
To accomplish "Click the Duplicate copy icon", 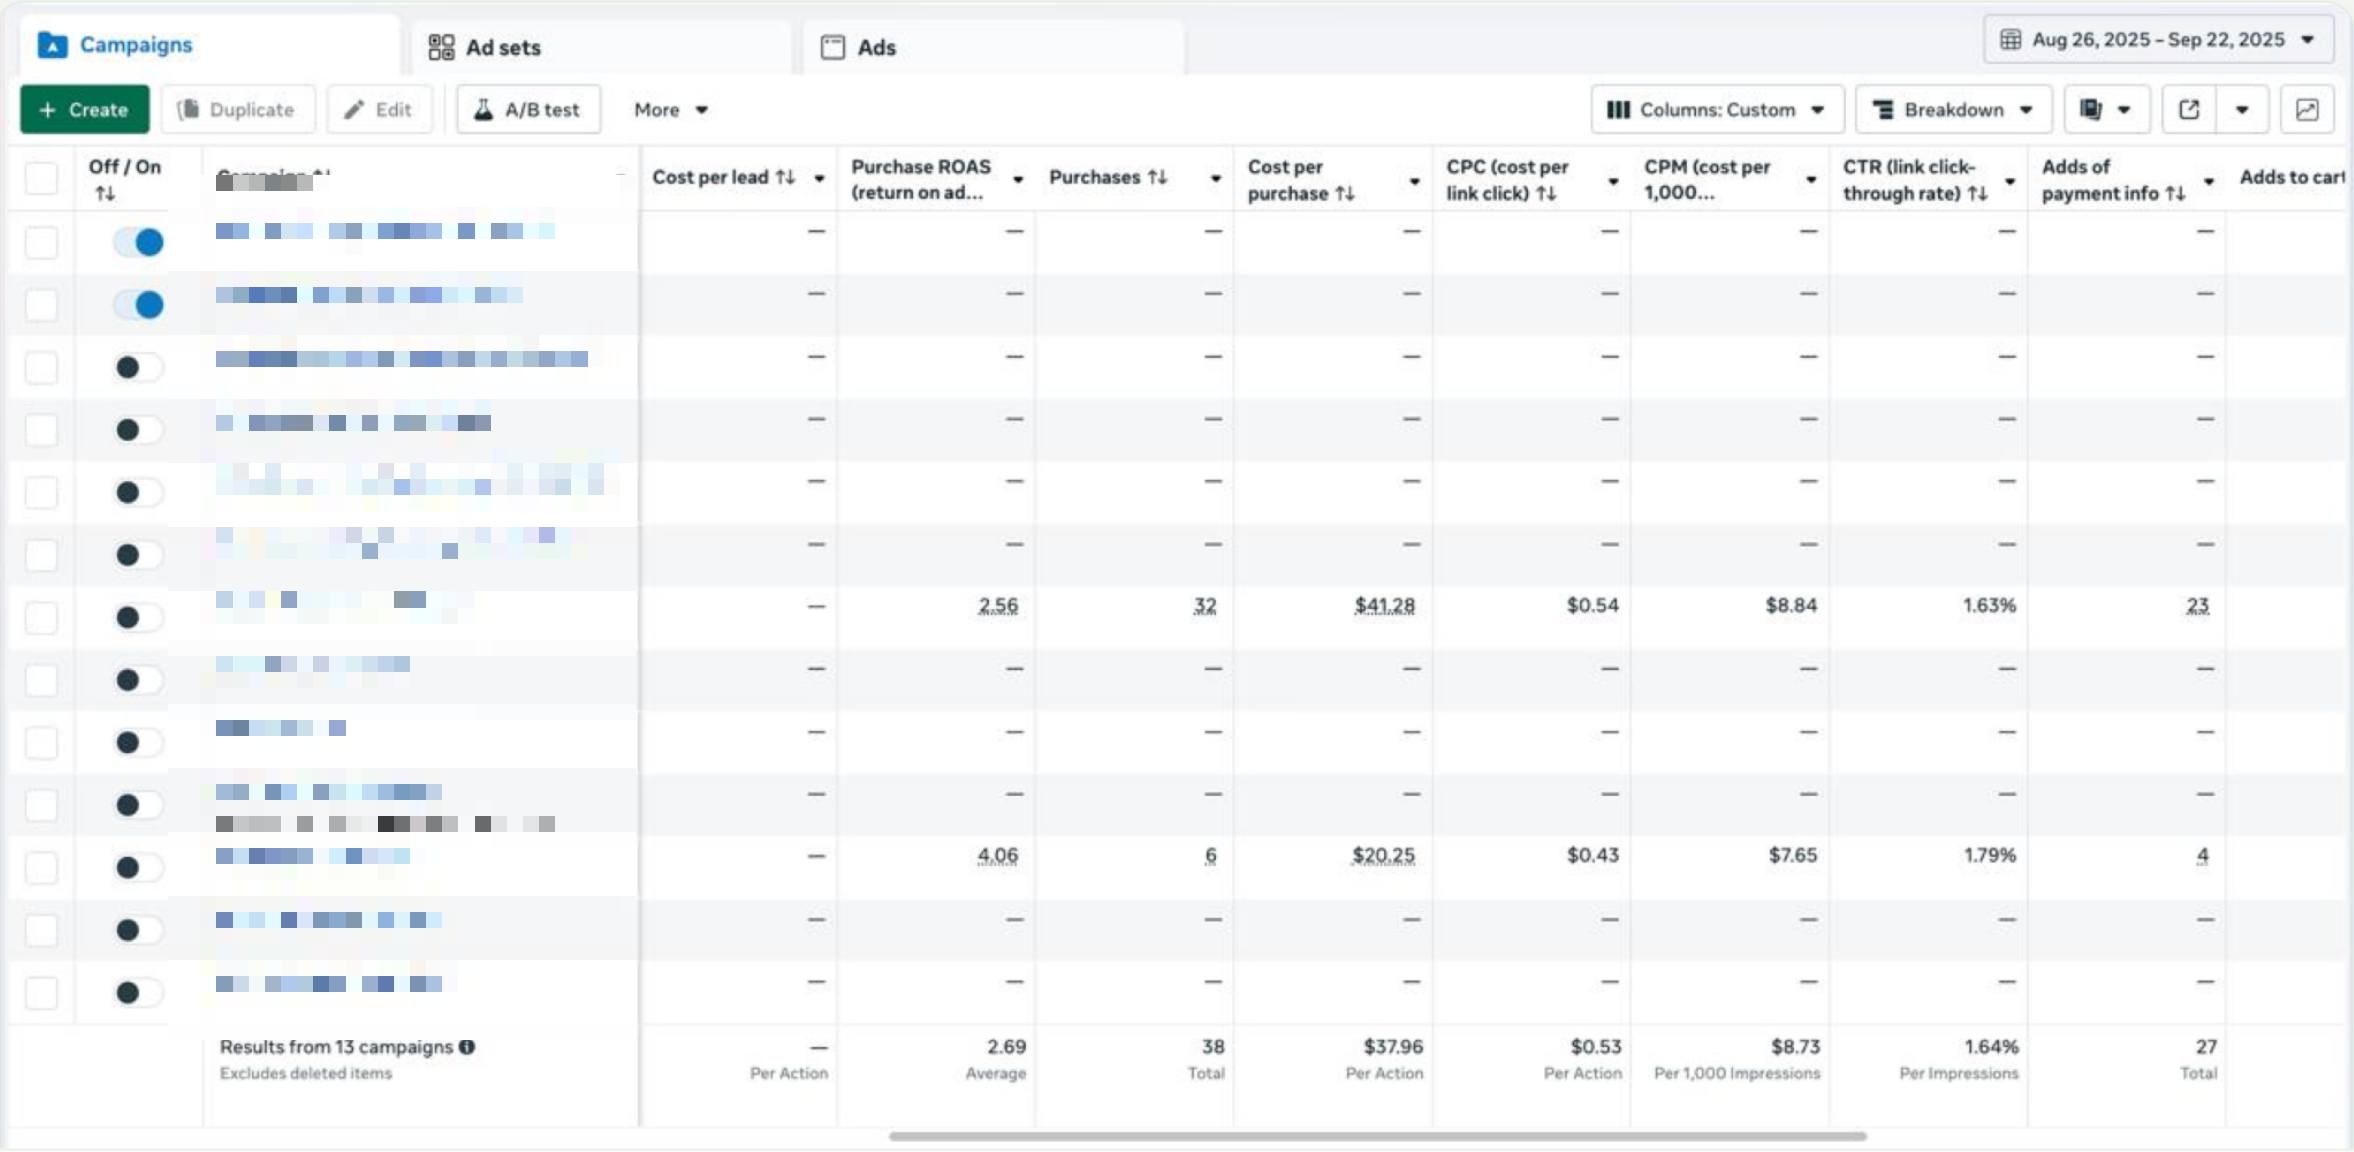I will click(188, 110).
